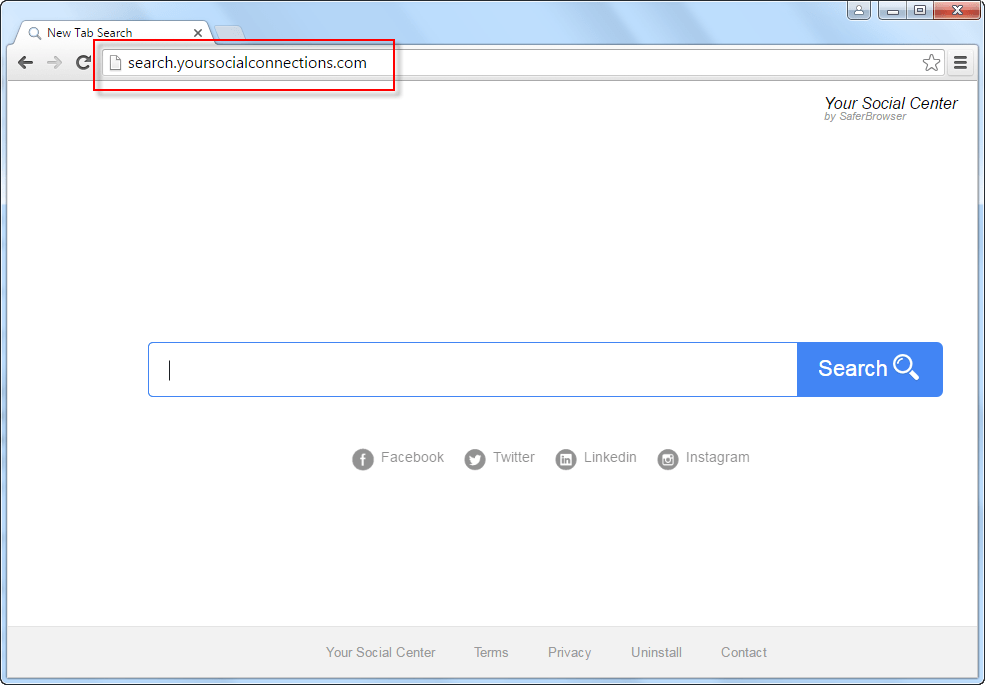Bookmark this page with the star icon
985x685 pixels.
coord(931,62)
